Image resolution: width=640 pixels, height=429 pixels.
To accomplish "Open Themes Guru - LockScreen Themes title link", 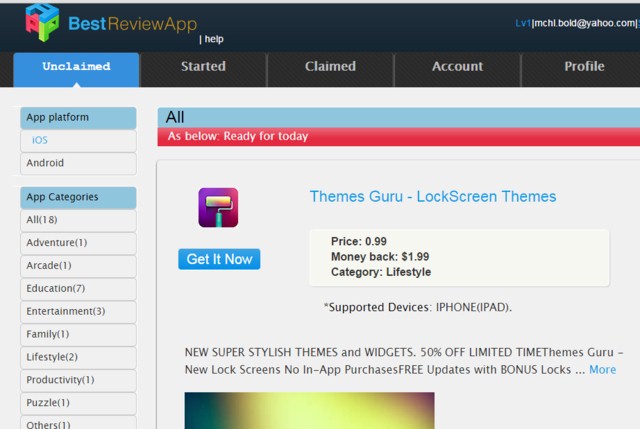I will click(x=433, y=197).
